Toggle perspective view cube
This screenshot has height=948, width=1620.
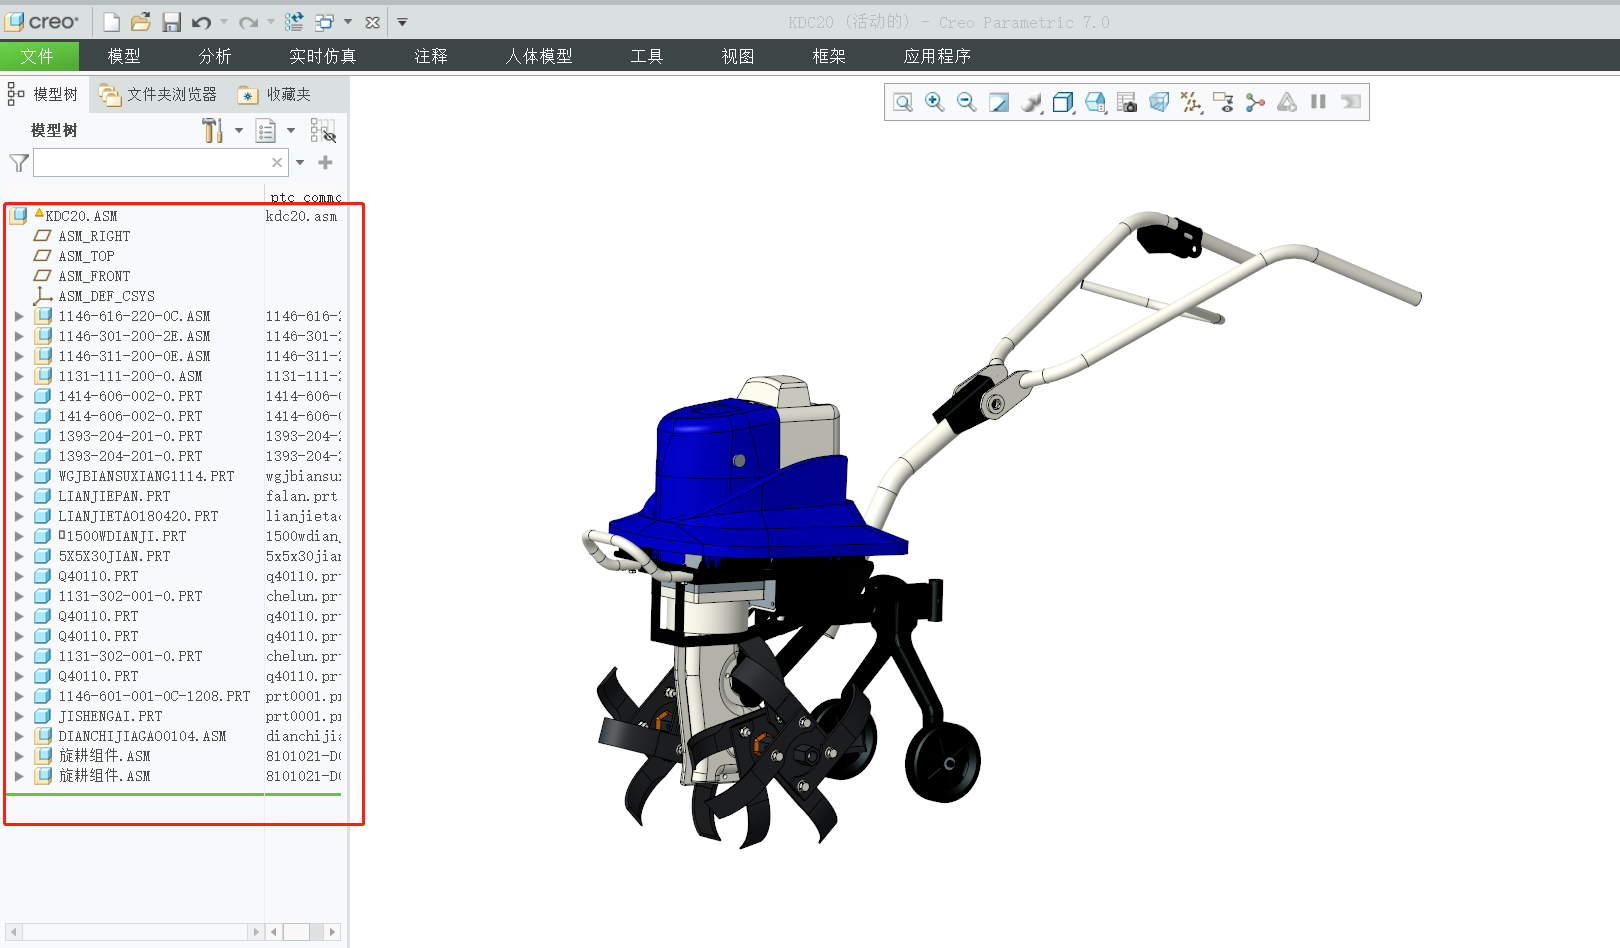point(1159,102)
